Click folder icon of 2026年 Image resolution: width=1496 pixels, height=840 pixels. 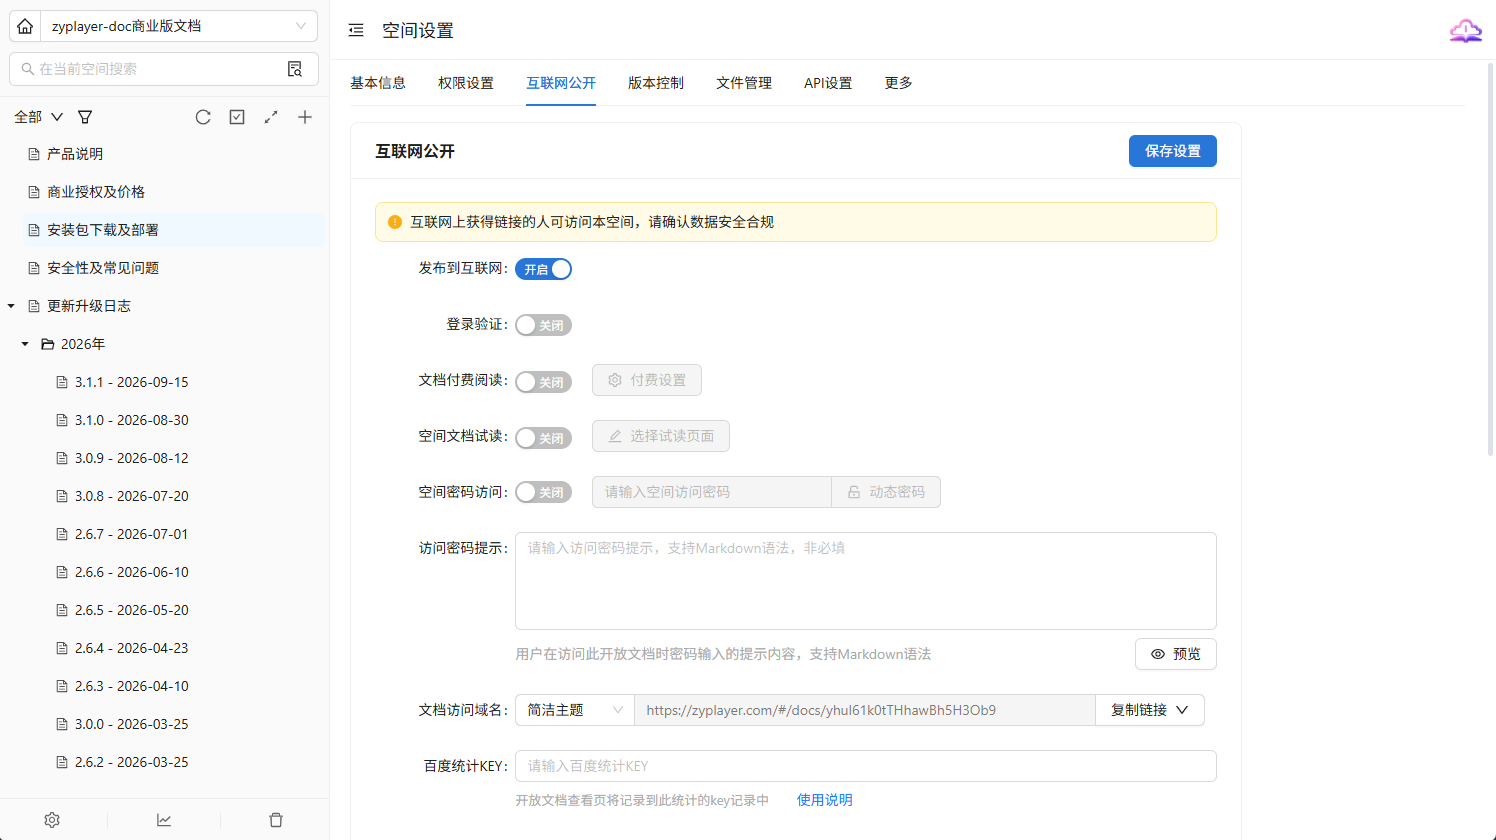click(47, 344)
